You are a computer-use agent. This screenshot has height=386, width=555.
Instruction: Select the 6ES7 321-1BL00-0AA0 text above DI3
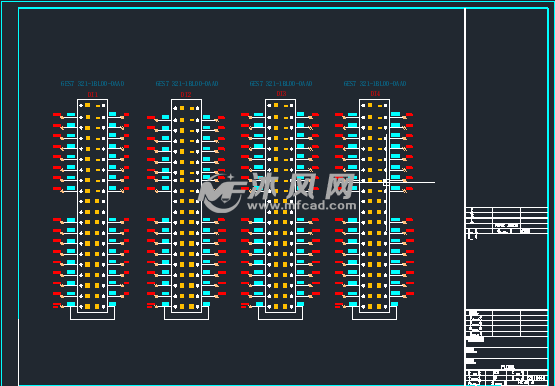click(x=281, y=83)
